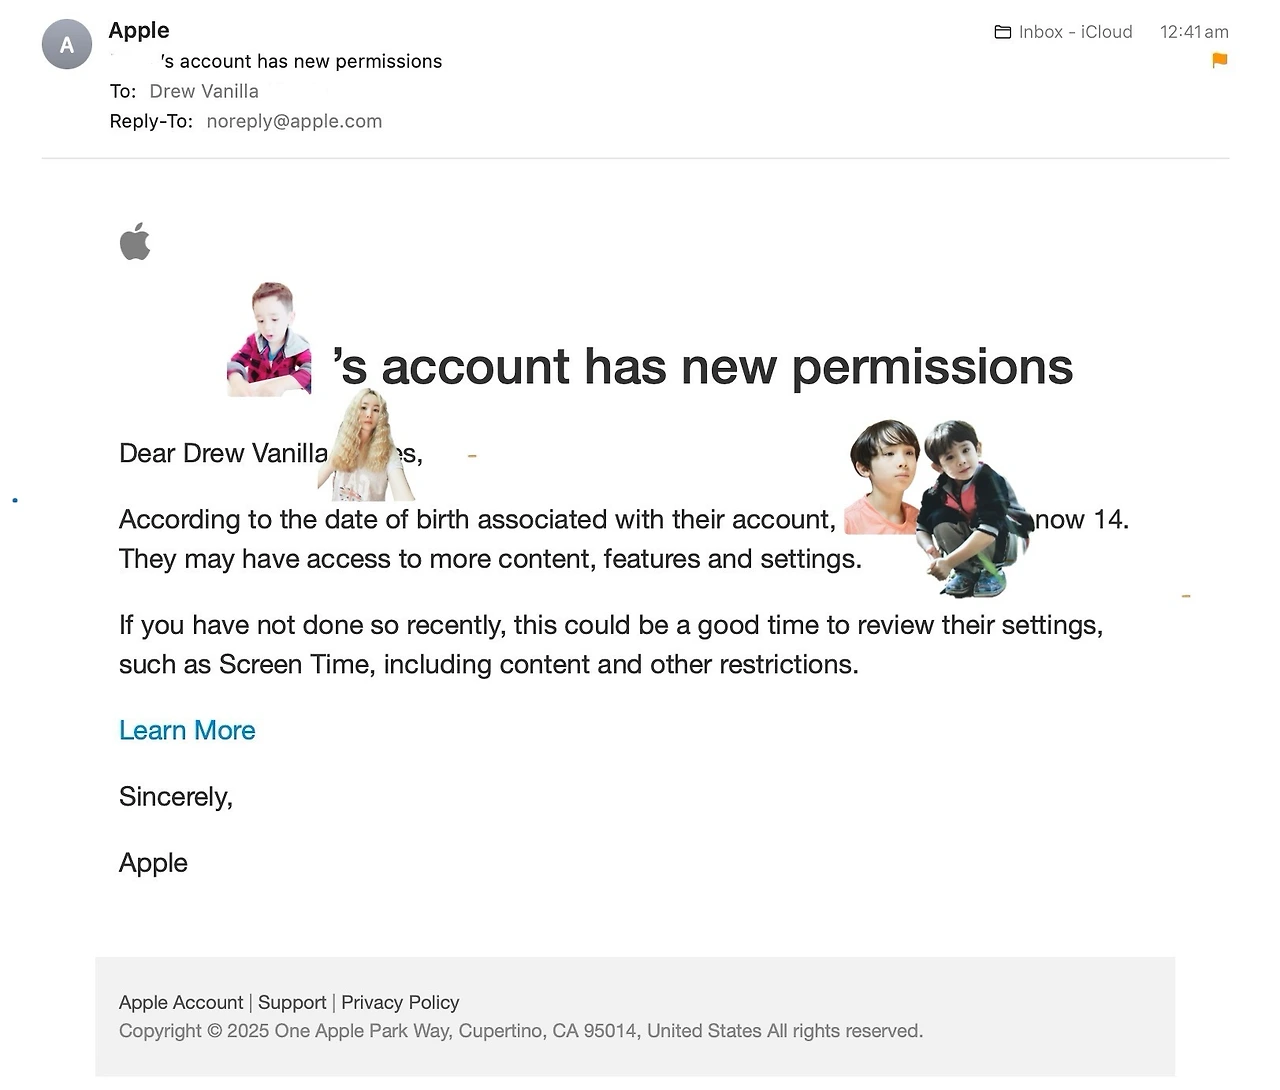This screenshot has height=1090, width=1280.
Task: Click the photo of boy in orange shirt
Action: pyautogui.click(x=882, y=477)
